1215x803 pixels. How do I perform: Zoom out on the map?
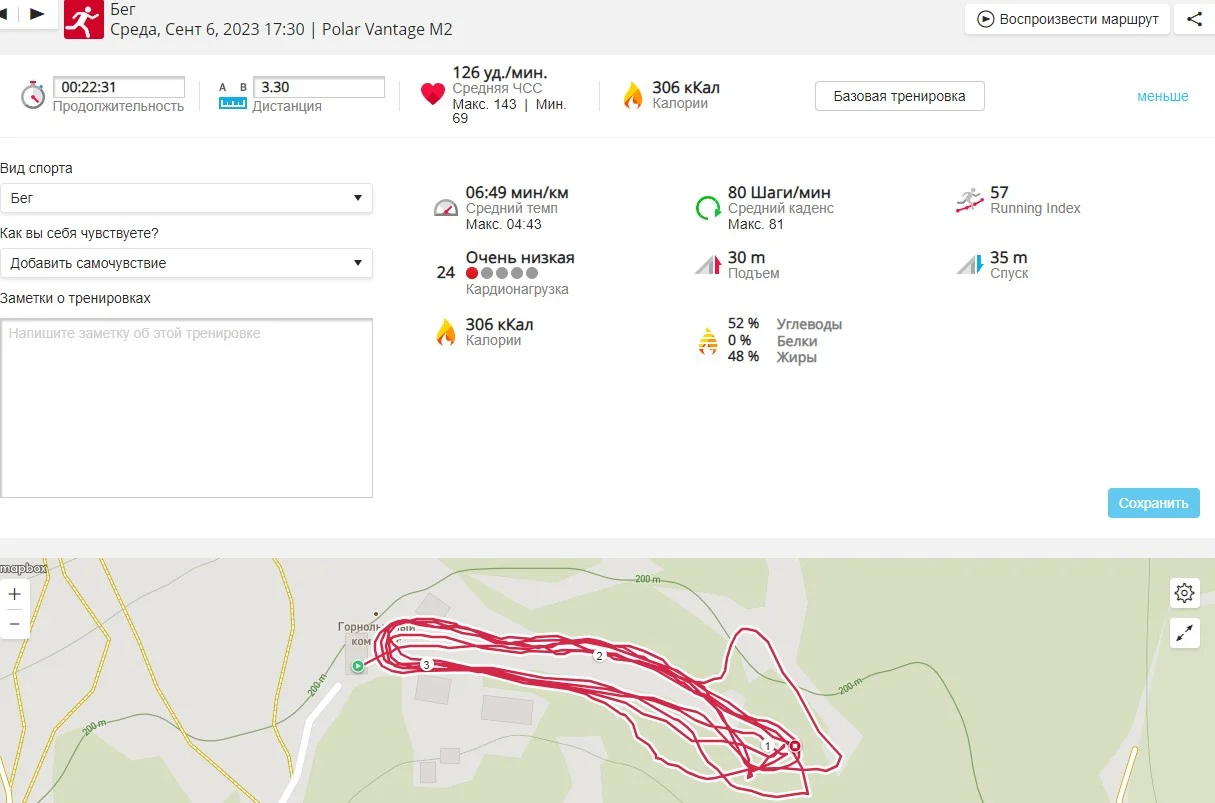[x=14, y=623]
